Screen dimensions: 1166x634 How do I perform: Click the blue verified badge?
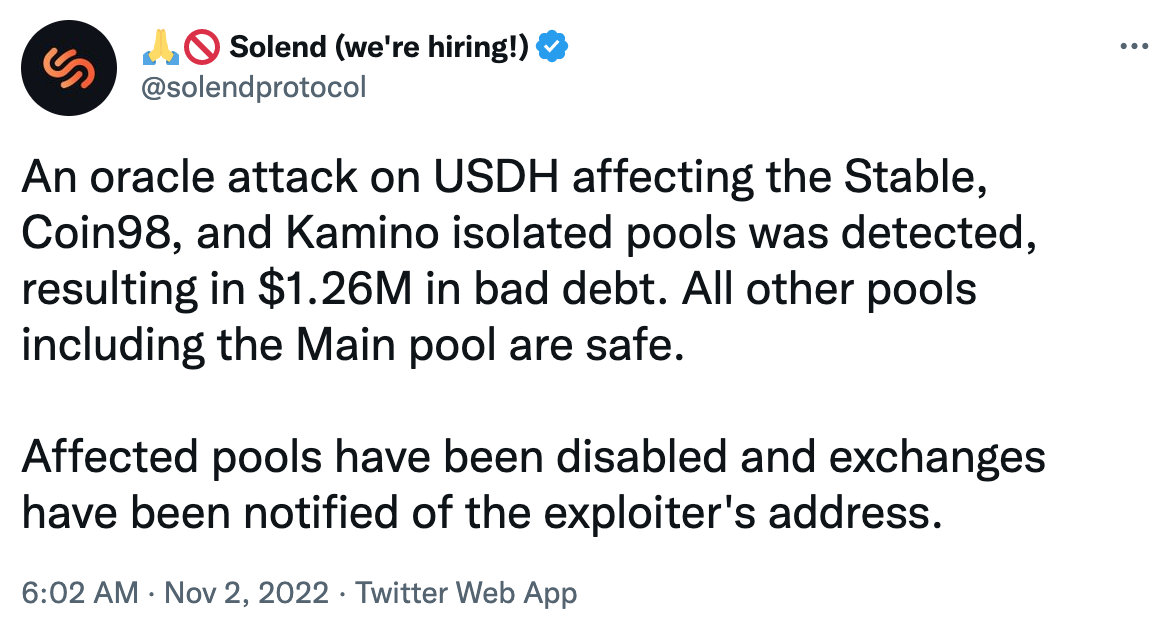point(552,47)
